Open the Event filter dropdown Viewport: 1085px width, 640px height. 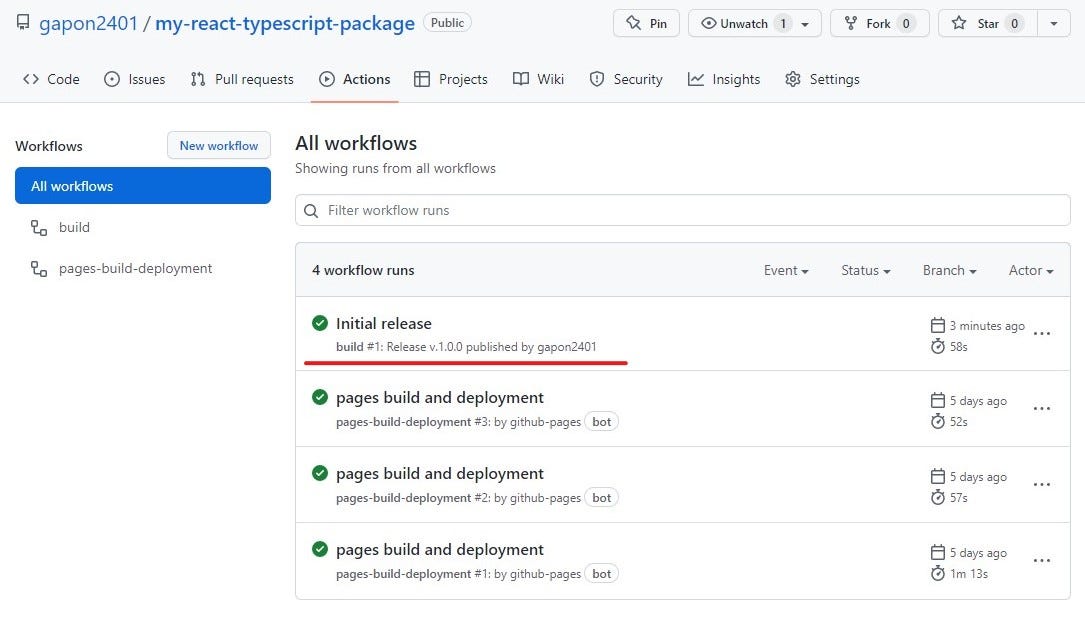(786, 271)
